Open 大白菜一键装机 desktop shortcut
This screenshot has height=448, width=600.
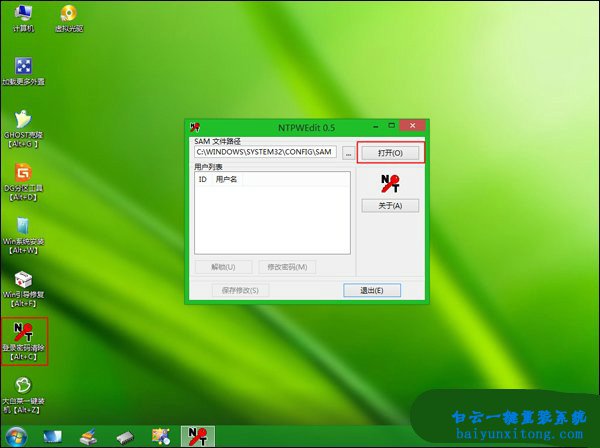(23, 395)
